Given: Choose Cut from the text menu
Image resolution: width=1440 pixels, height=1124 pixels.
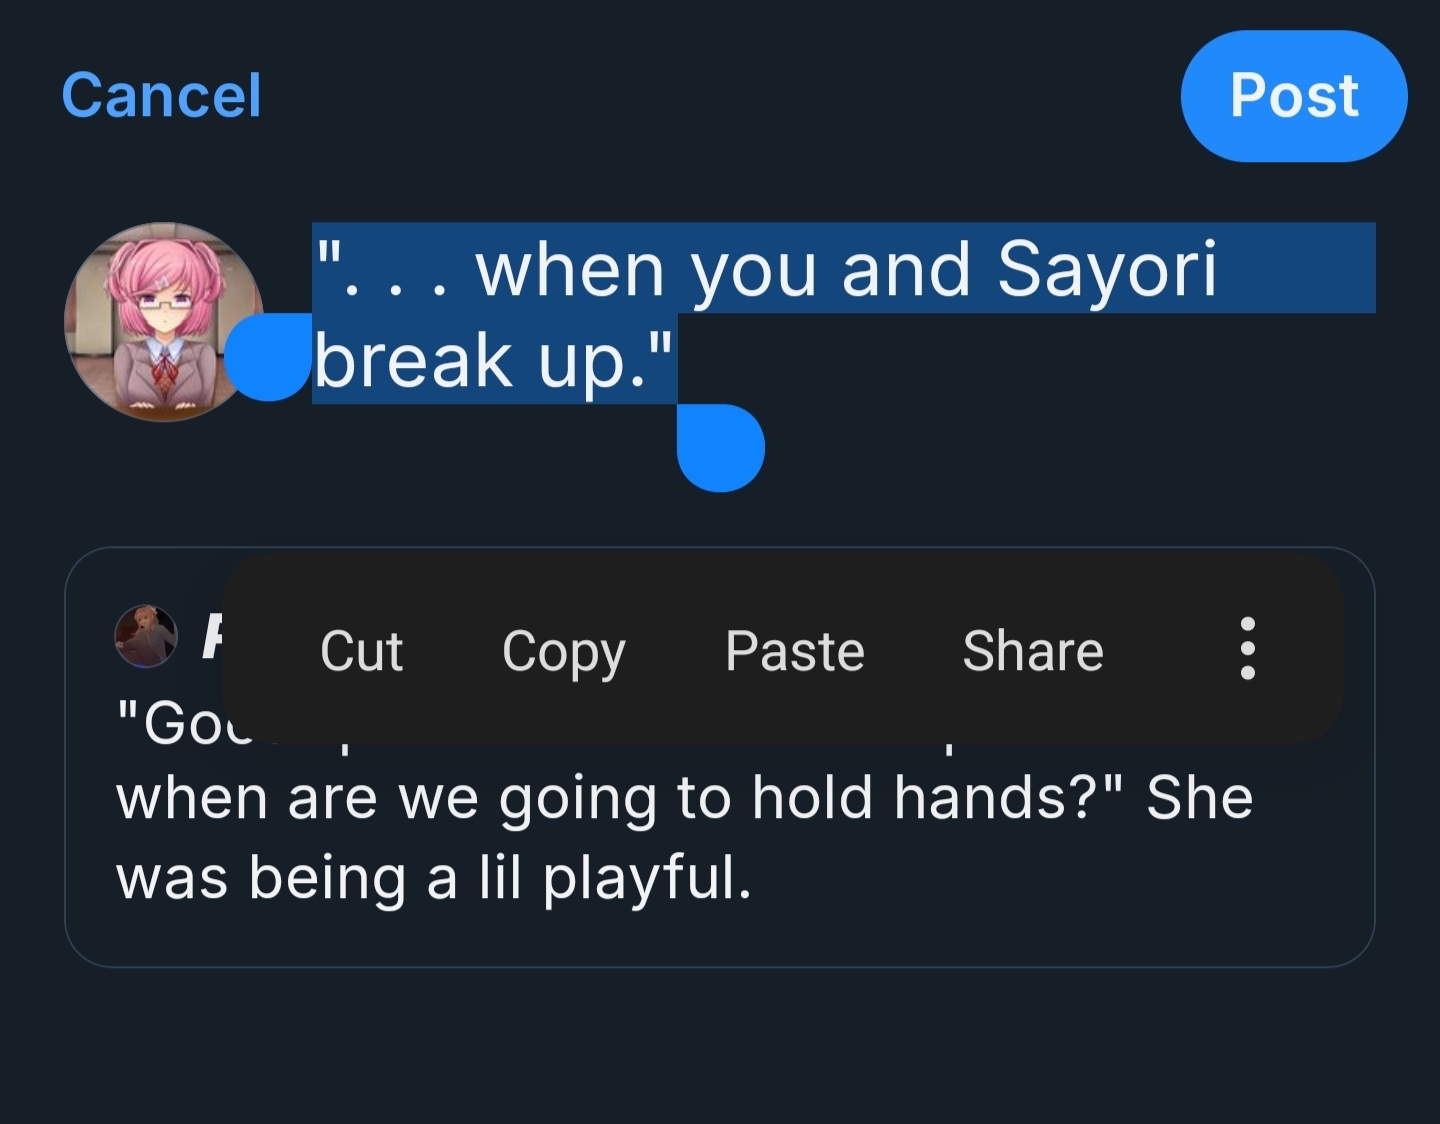Looking at the screenshot, I should [361, 651].
